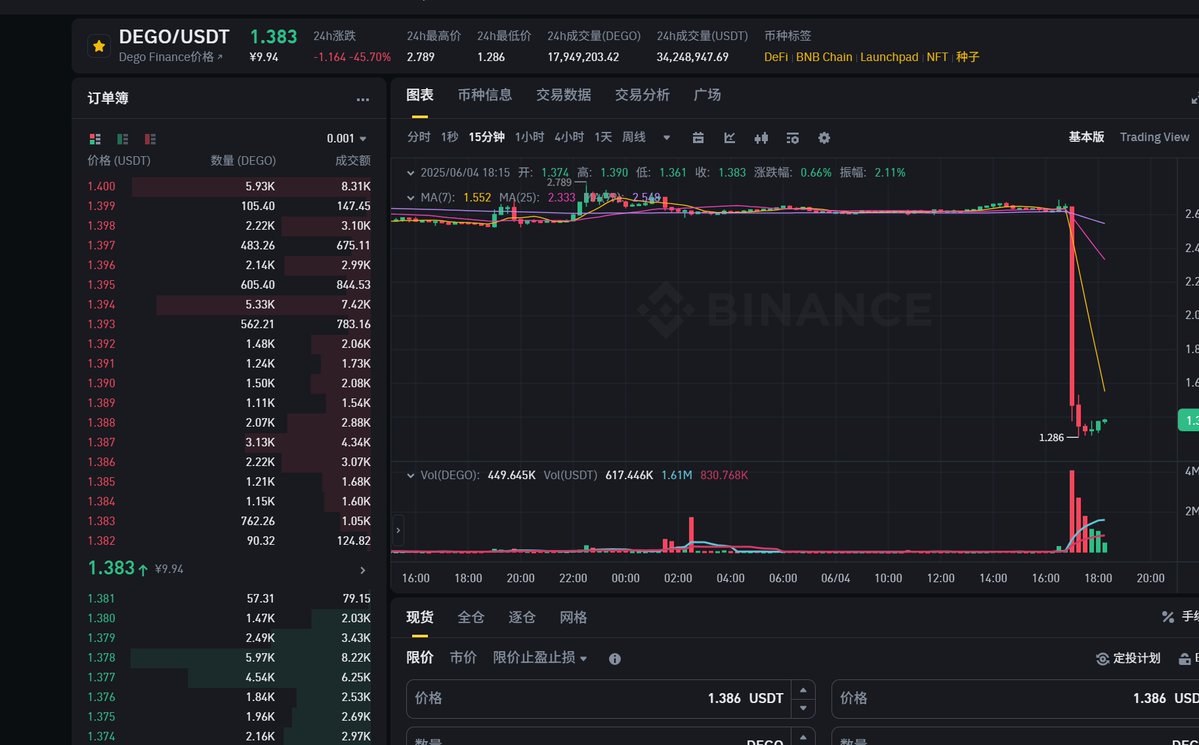
Task: Select the 1.394 sell order row
Action: 229,304
